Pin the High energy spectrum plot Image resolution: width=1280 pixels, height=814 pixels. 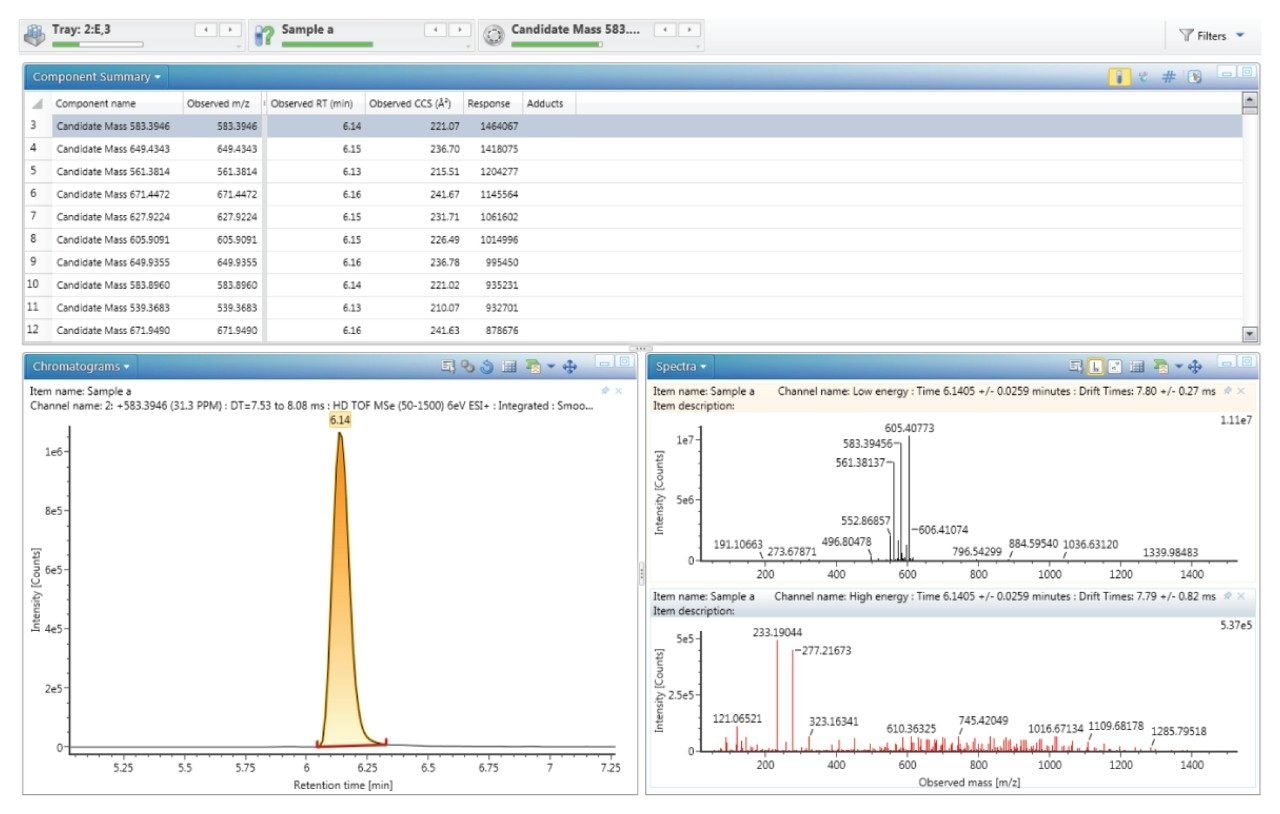pos(1227,595)
